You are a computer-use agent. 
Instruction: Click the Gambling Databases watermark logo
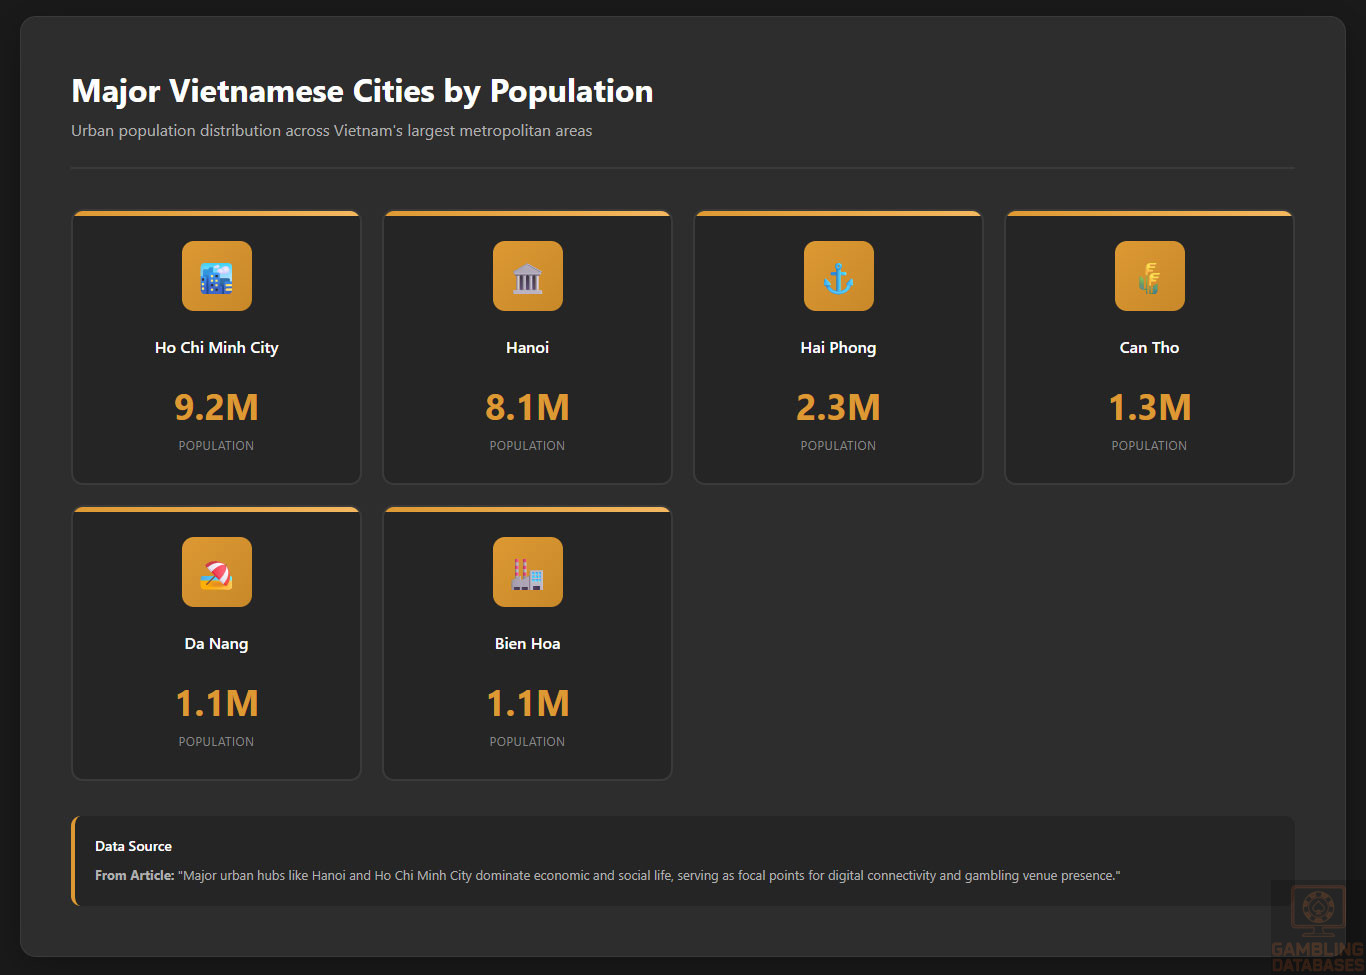[1316, 927]
